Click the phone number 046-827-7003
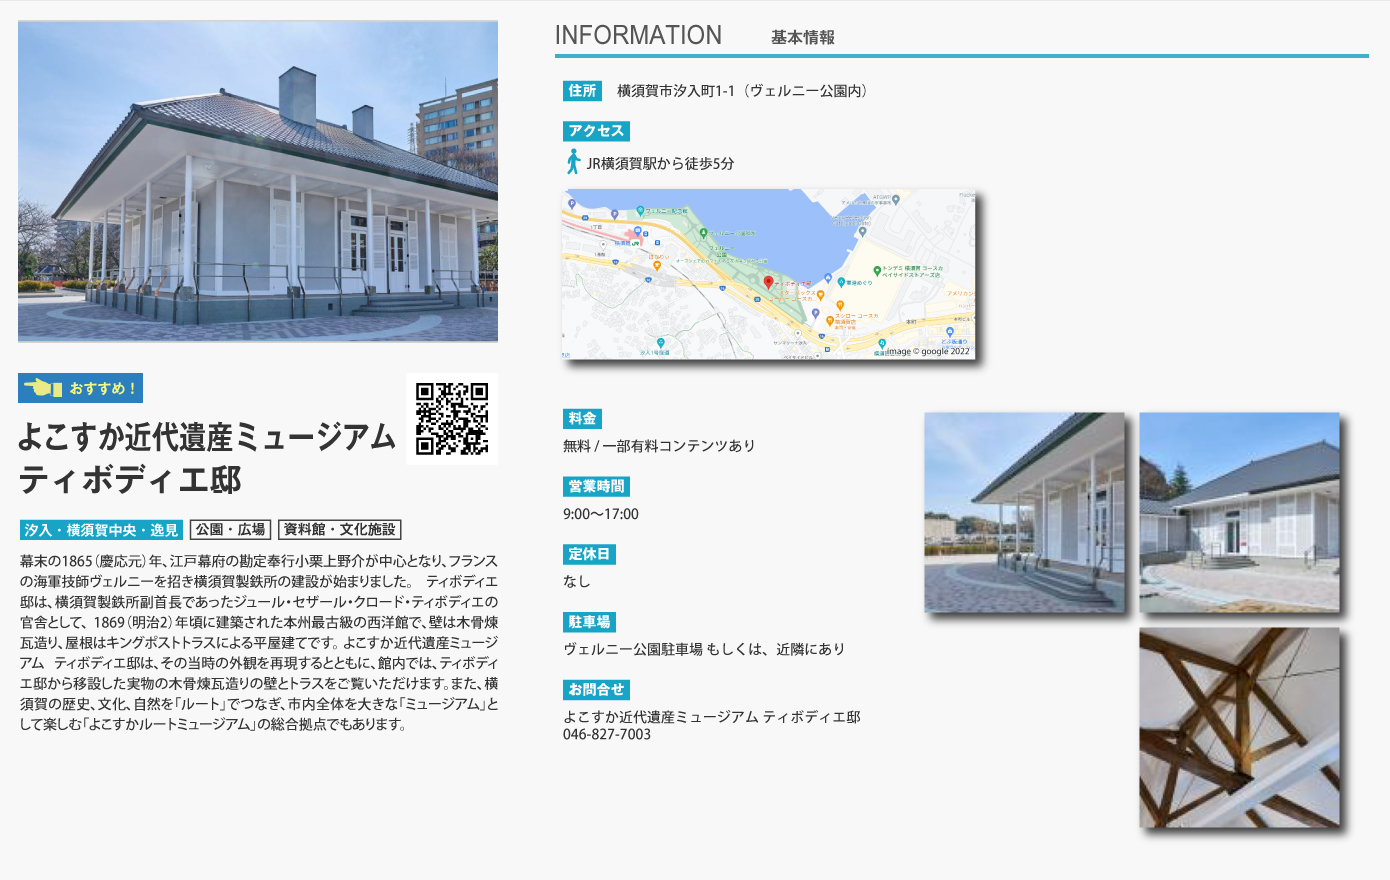The height and width of the screenshot is (880, 1390). [x=607, y=734]
